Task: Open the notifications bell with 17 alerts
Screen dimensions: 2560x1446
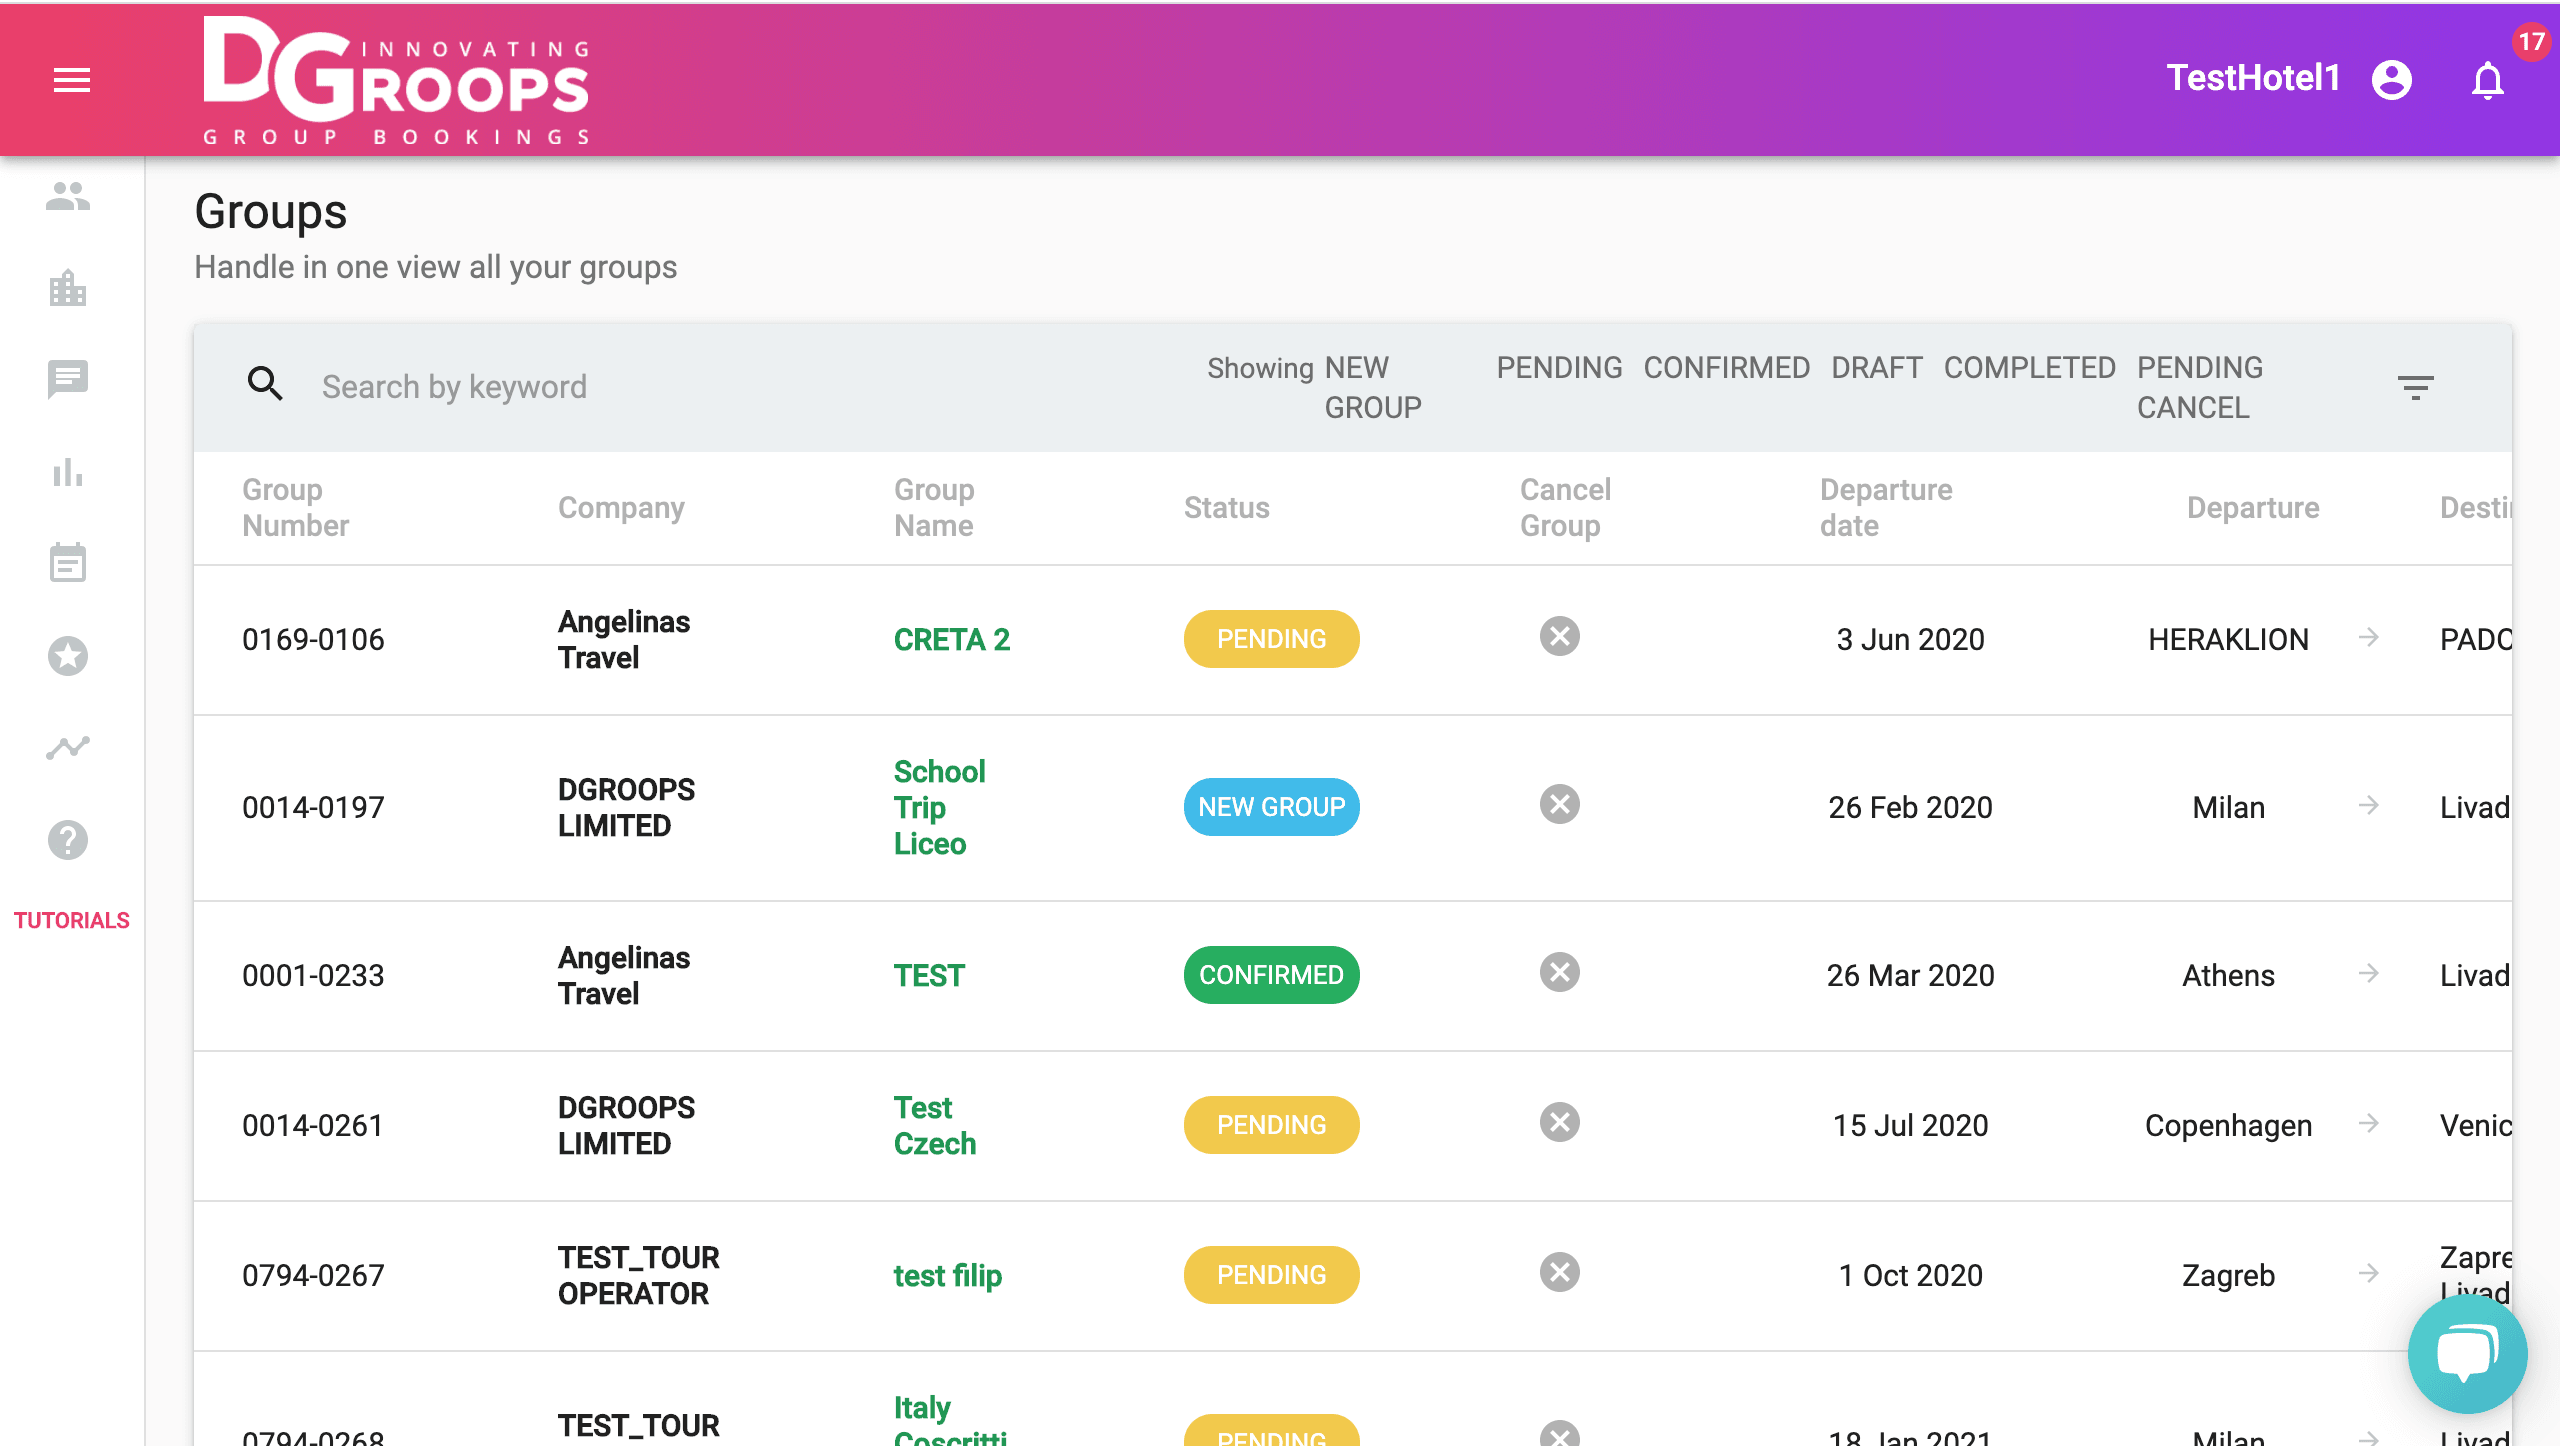Action: click(2488, 80)
